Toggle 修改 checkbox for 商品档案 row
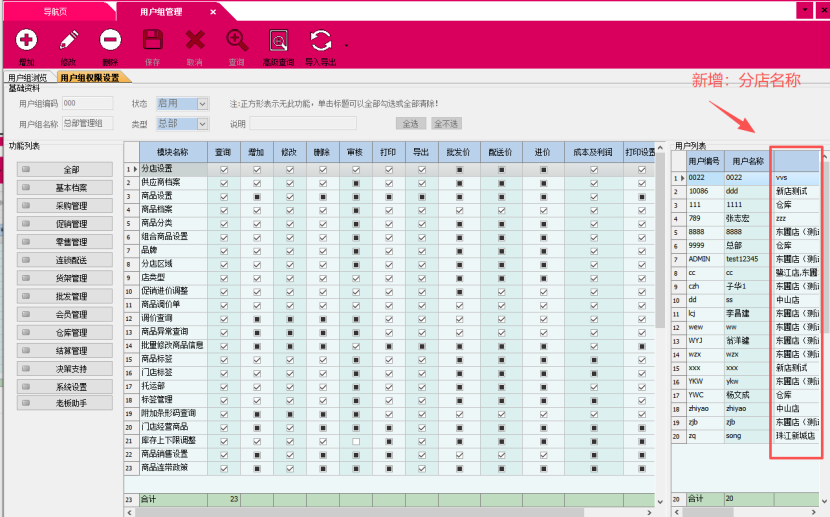This screenshot has height=517, width=830. (x=290, y=210)
